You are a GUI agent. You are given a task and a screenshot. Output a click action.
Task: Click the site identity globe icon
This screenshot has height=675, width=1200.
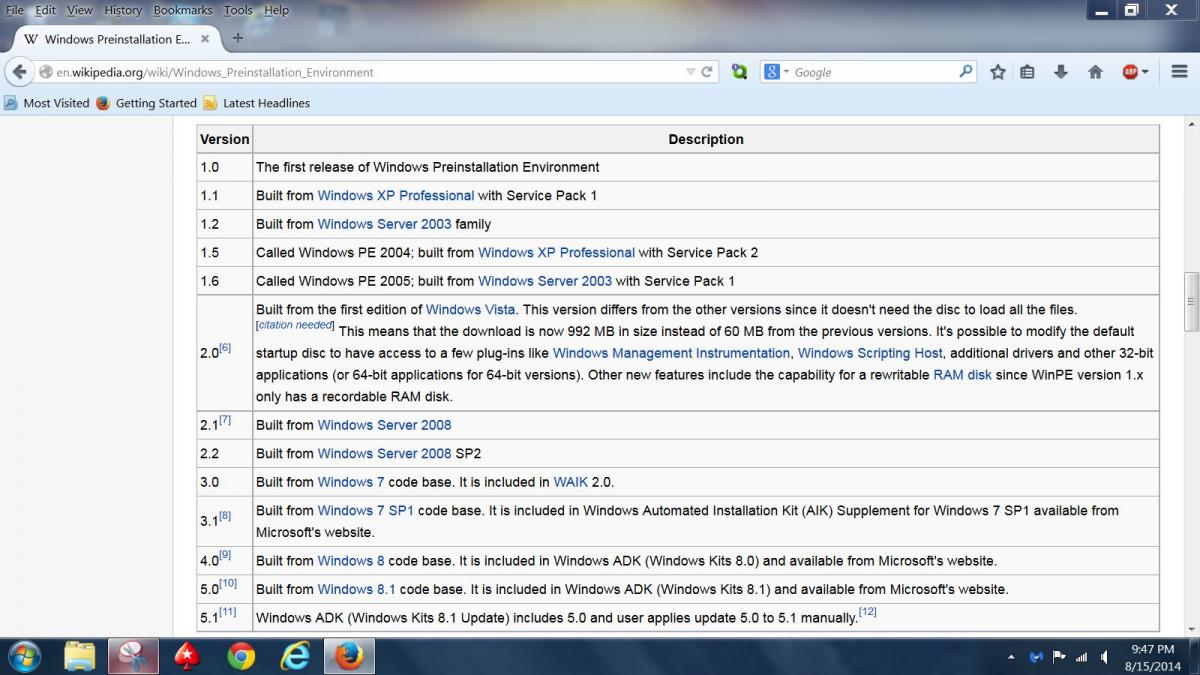tap(46, 72)
